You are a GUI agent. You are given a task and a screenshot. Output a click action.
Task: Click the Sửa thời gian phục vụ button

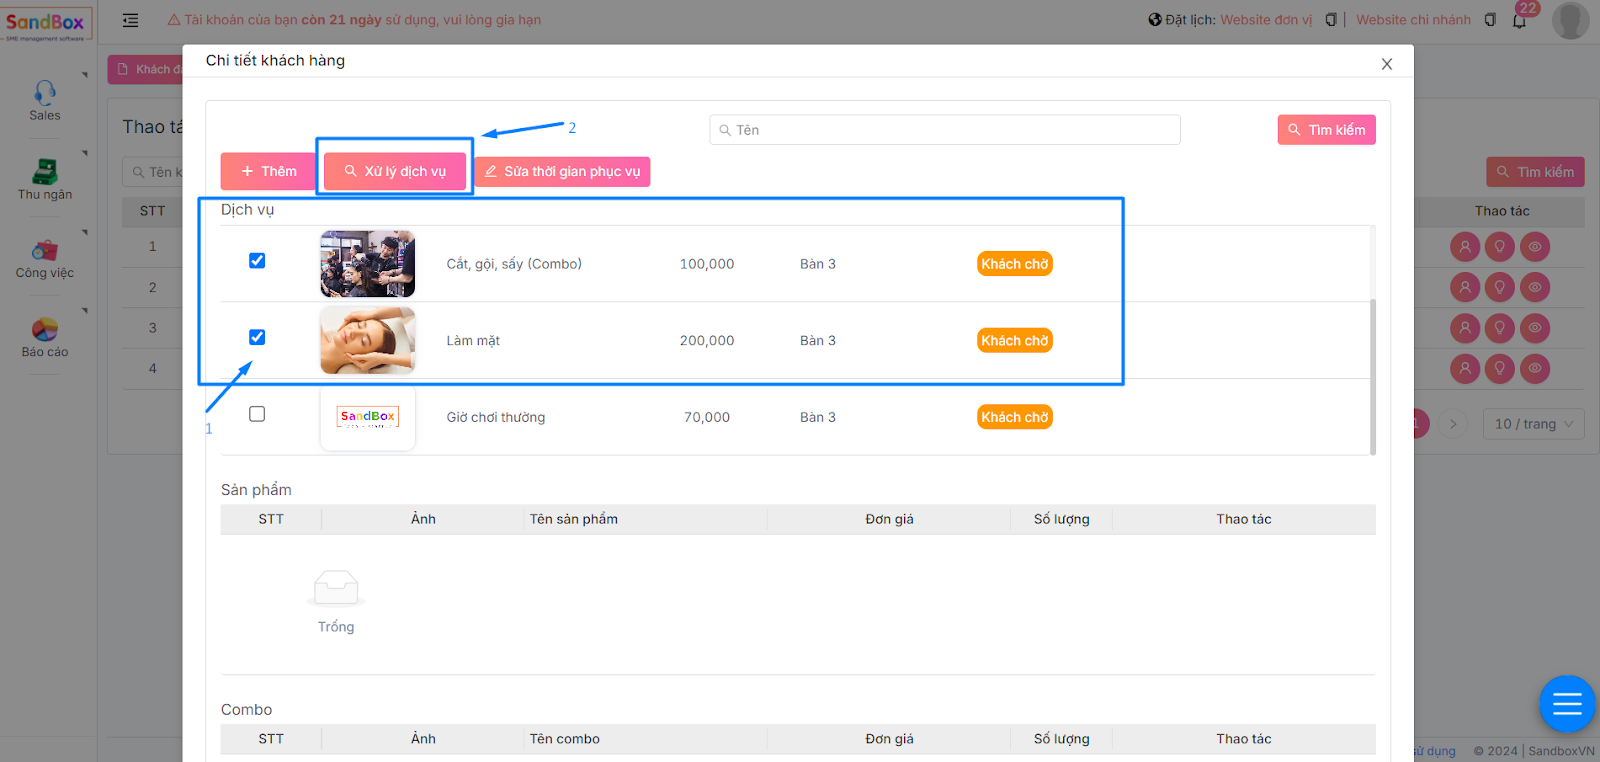click(562, 172)
